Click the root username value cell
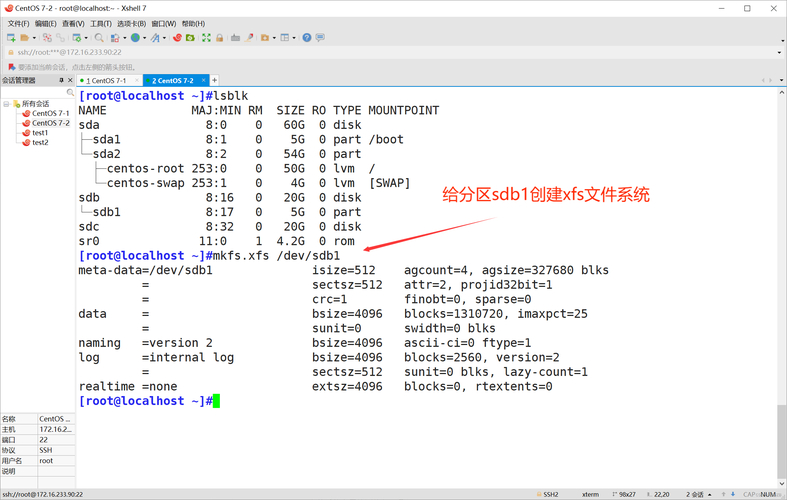The image size is (787, 500). (x=56, y=461)
